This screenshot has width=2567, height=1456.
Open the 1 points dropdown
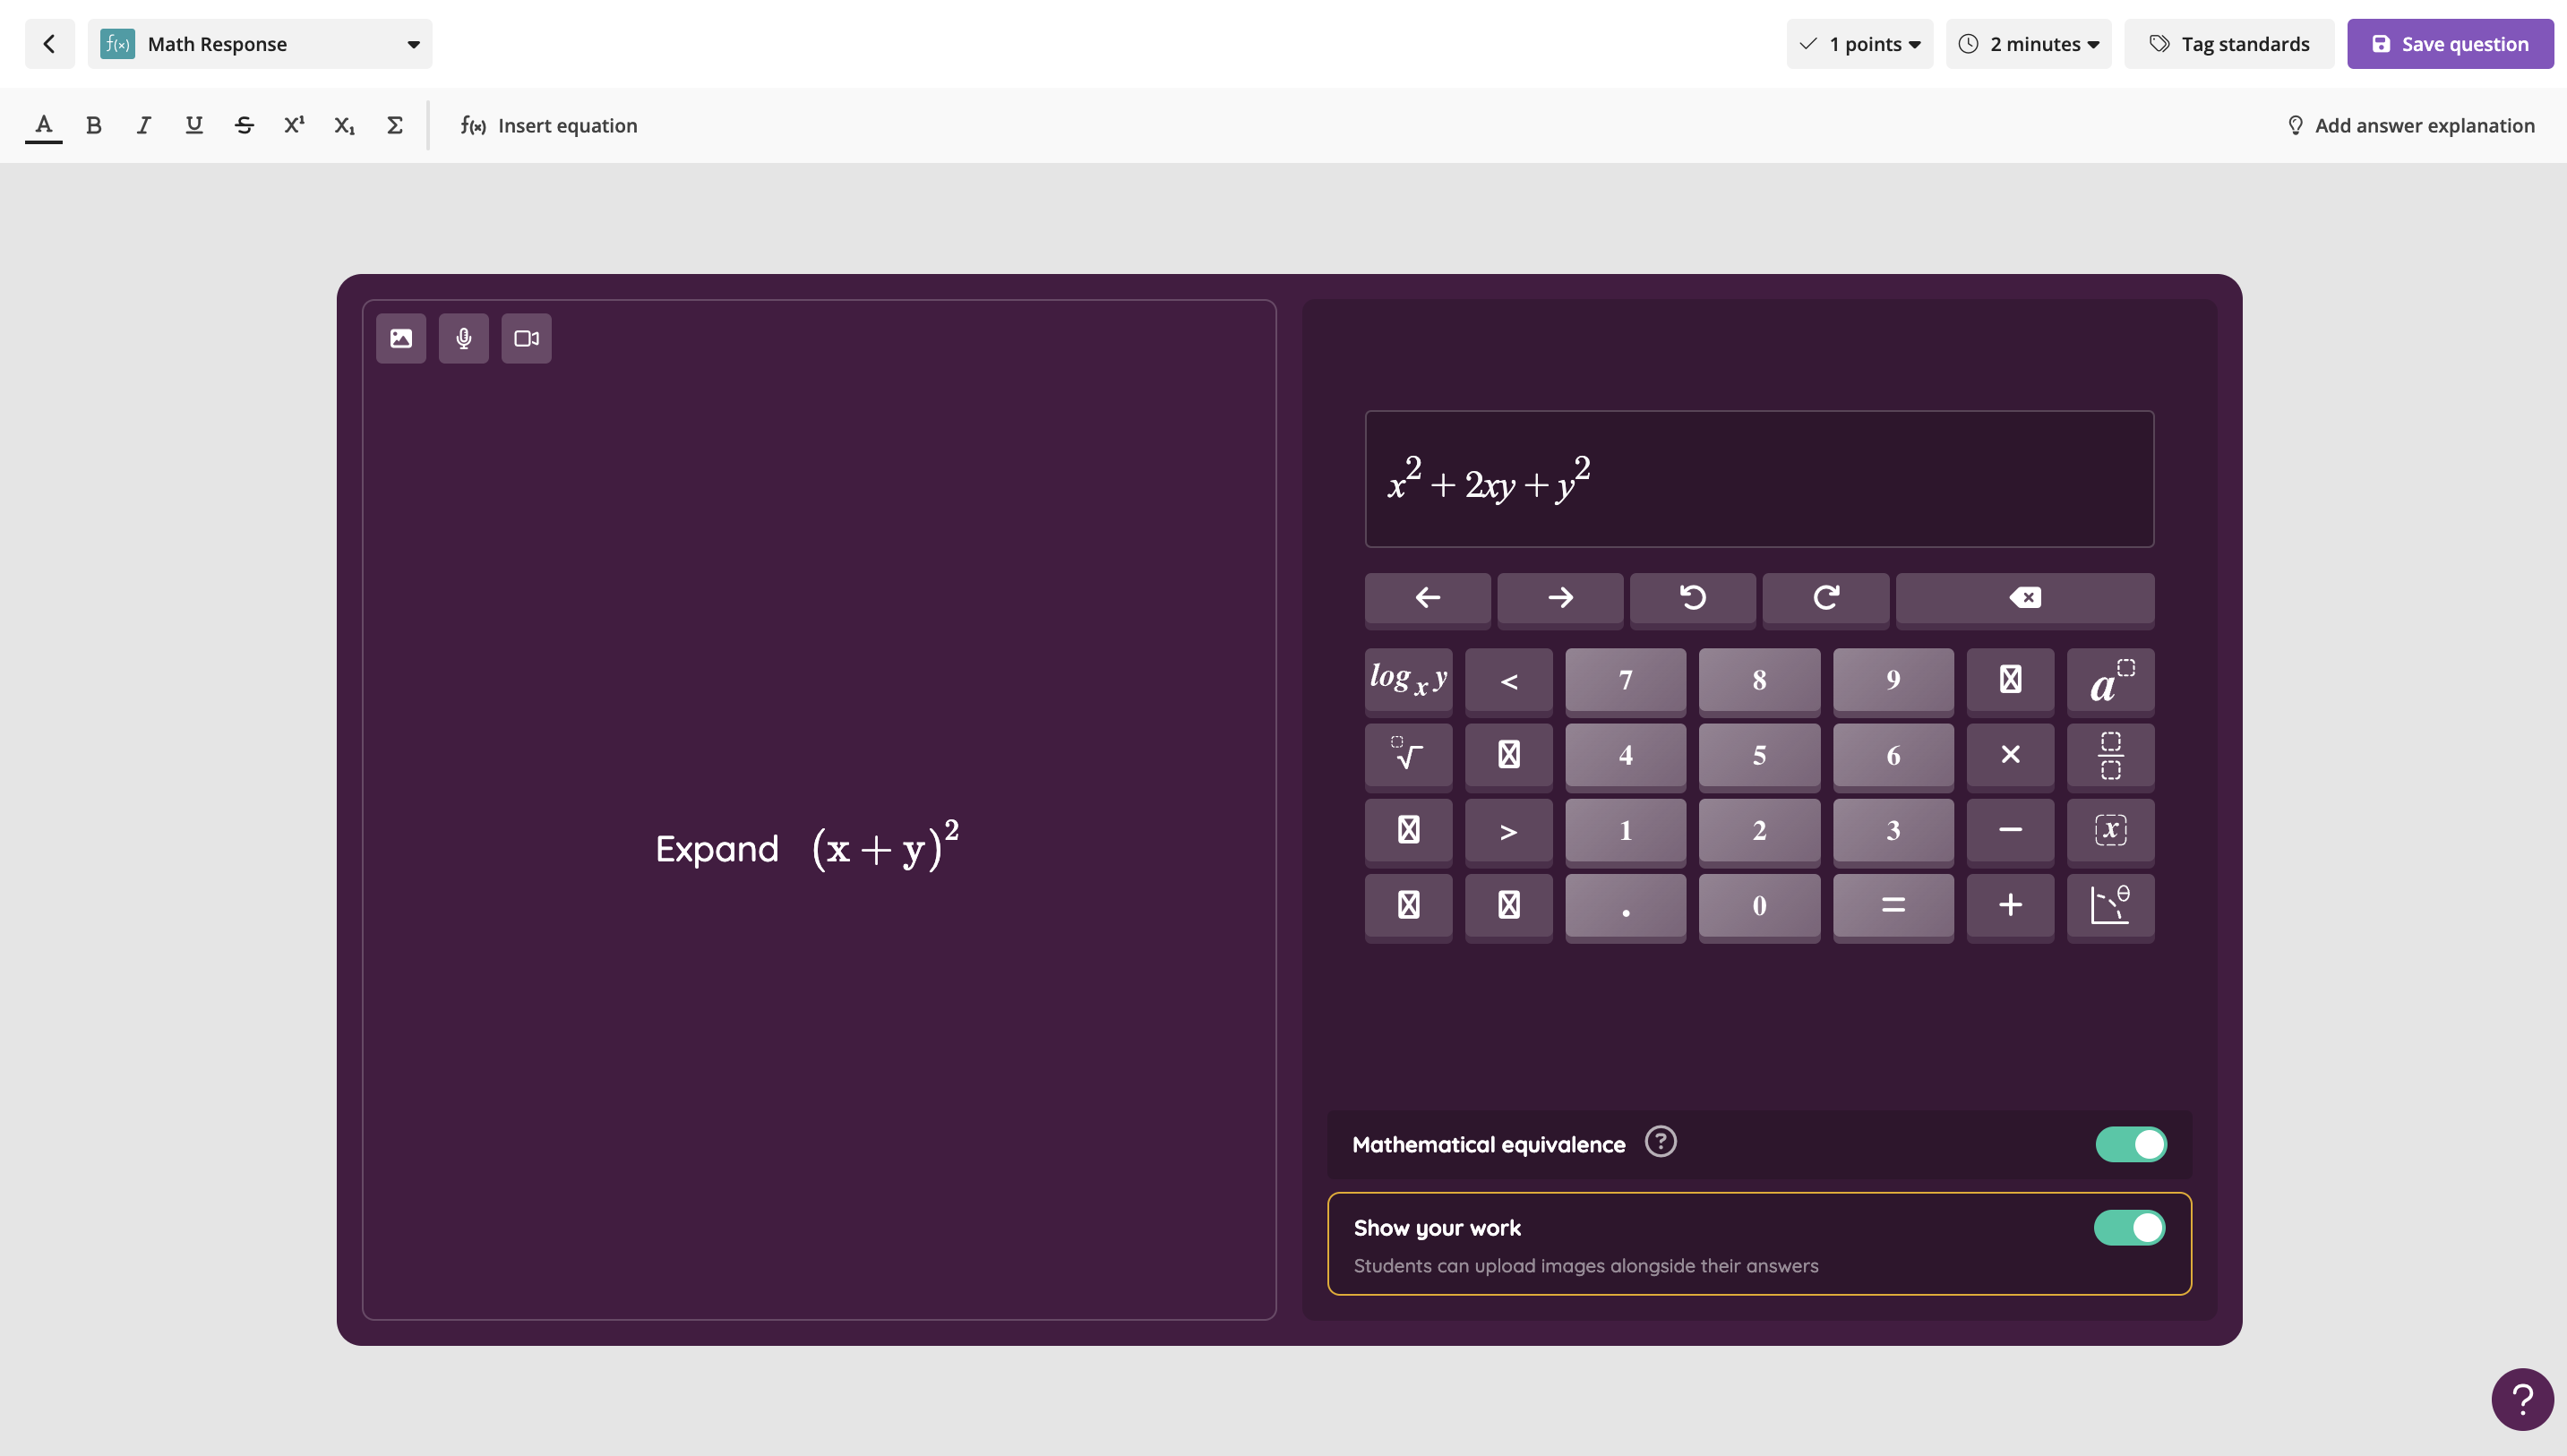[1859, 44]
